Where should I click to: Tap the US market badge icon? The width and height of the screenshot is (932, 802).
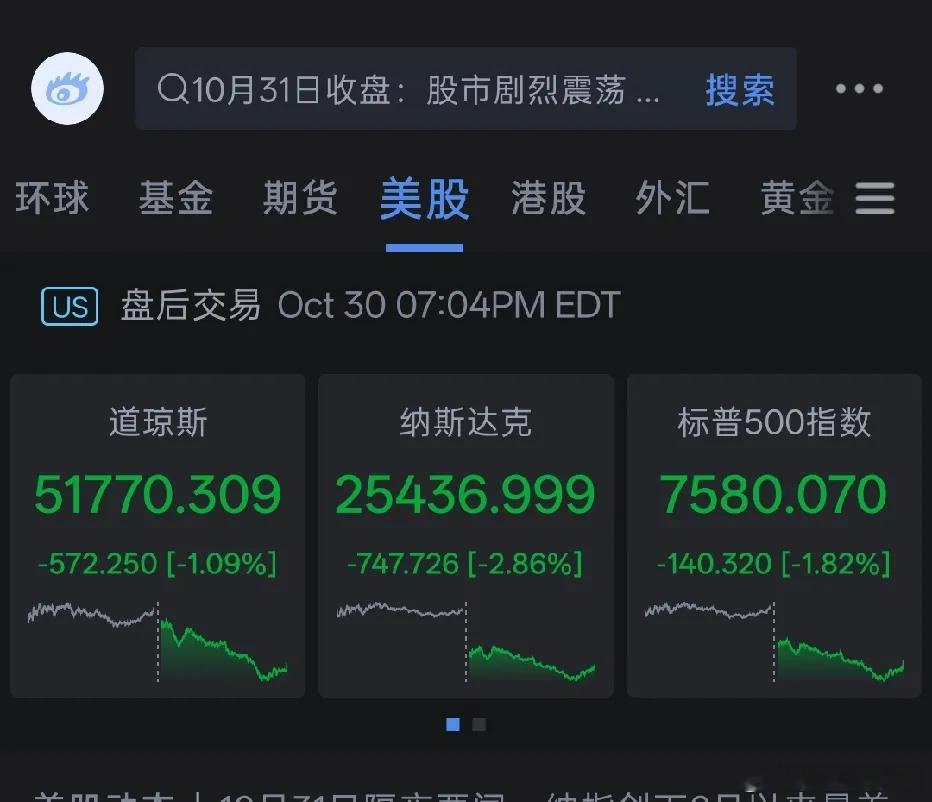coord(70,306)
